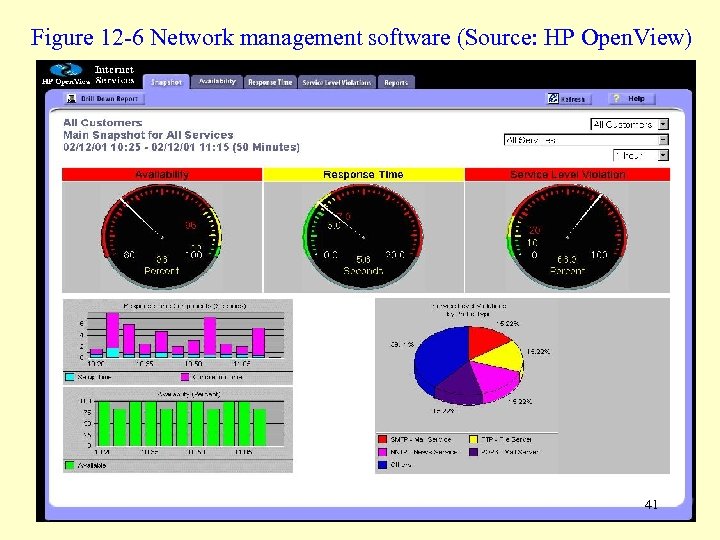Click the 'Internet Services' title text

[x=114, y=75]
